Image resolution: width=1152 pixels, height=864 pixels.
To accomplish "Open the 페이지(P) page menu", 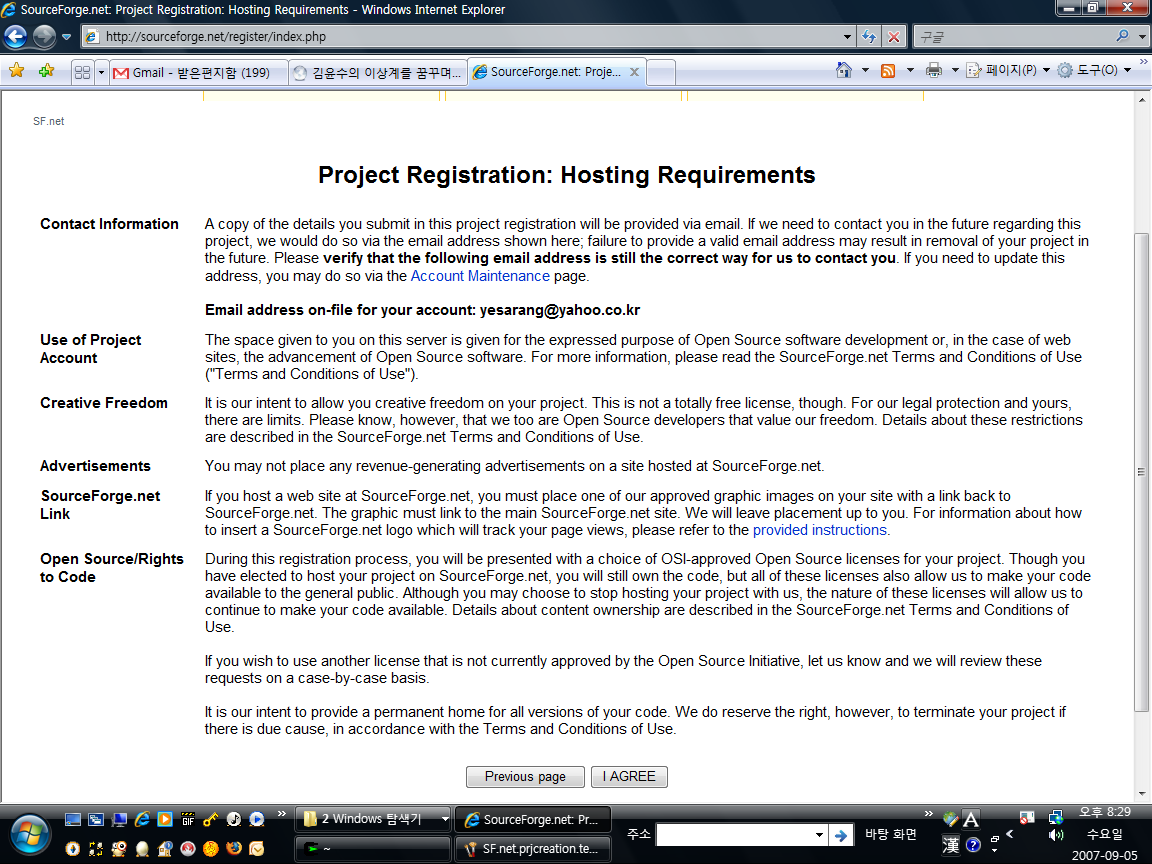I will [1008, 70].
